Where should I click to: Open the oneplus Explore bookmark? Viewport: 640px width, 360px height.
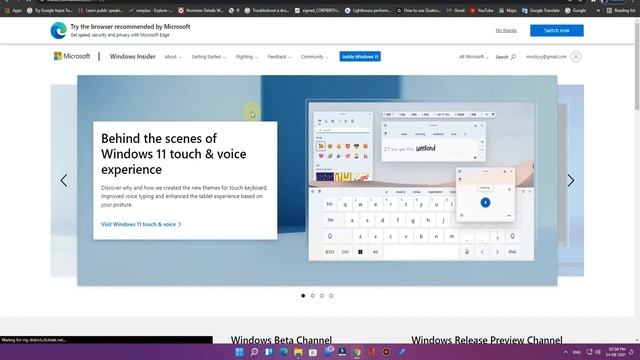(x=150, y=11)
